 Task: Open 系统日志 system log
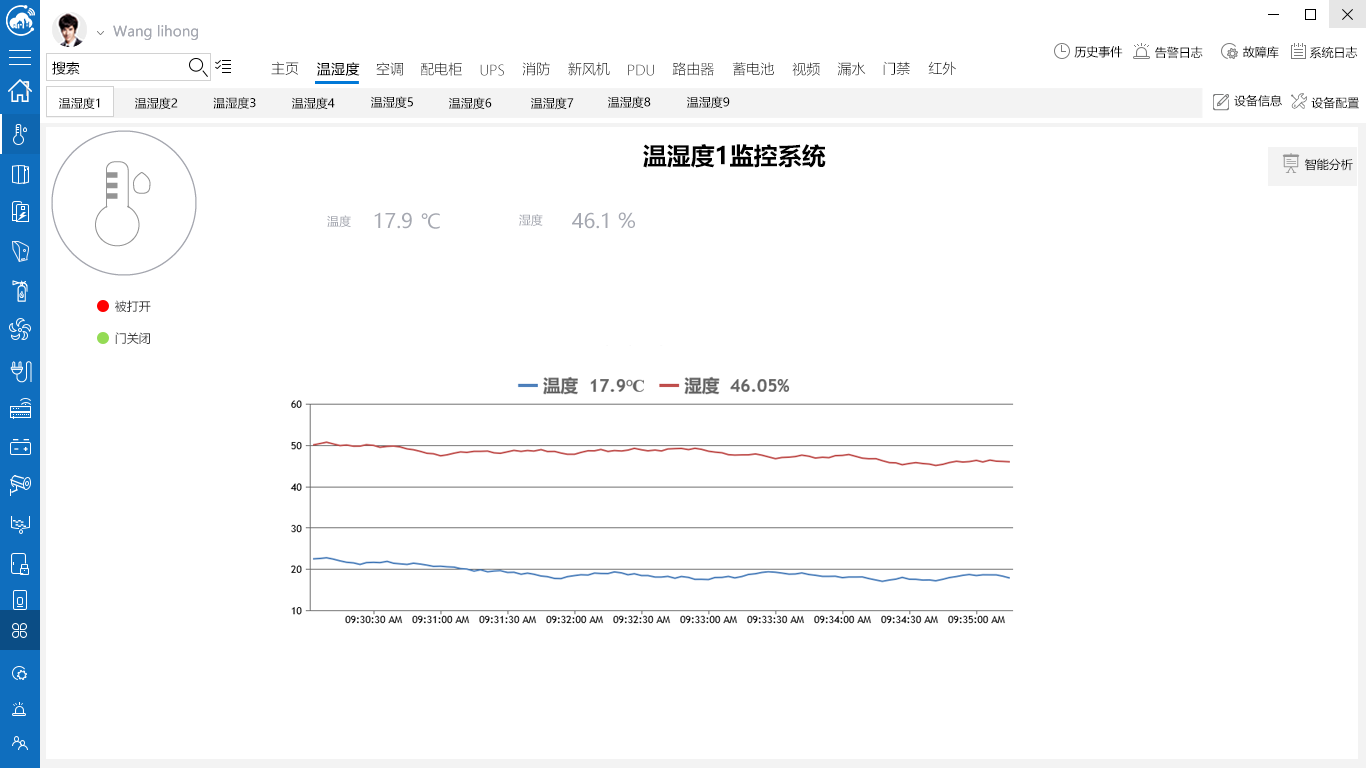coord(1324,51)
